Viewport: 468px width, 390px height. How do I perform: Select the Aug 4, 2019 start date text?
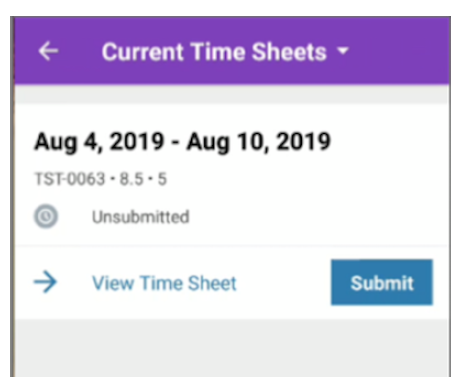pos(99,142)
